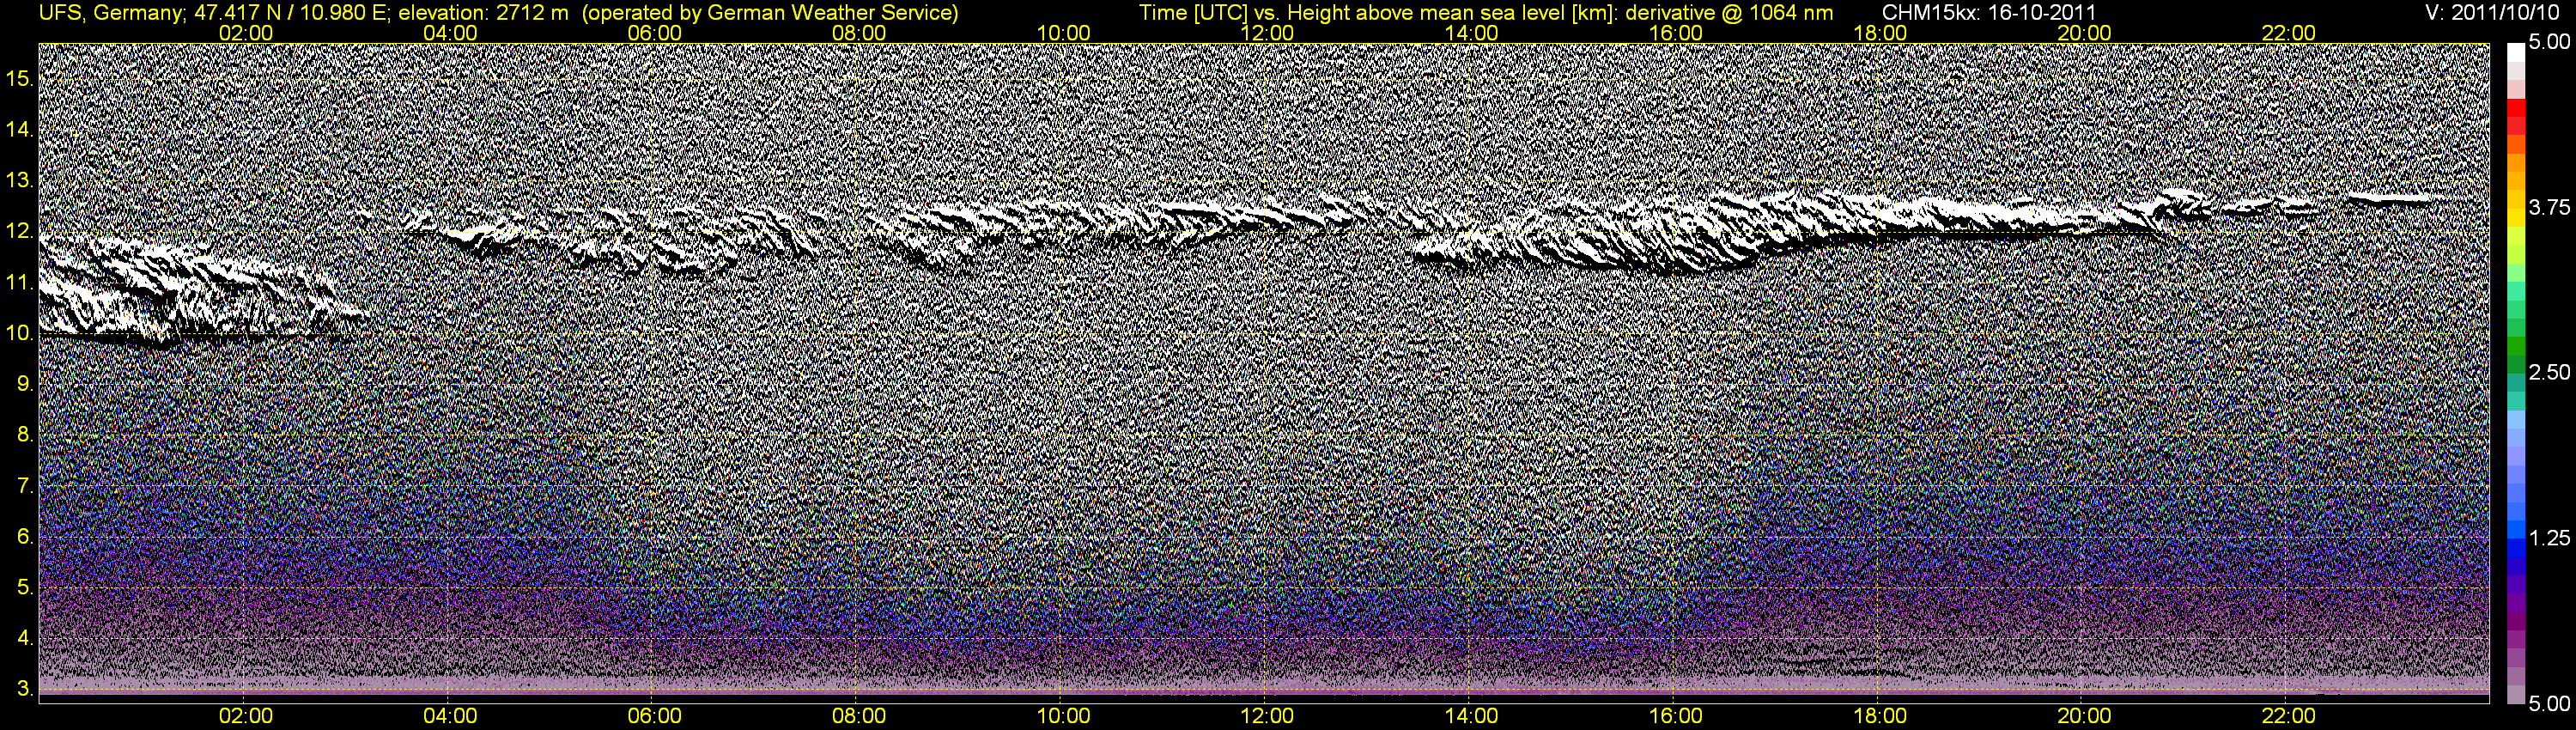The width and height of the screenshot is (2576, 730).
Task: Click the '16:00' label on the top time axis
Action: pos(1675,33)
